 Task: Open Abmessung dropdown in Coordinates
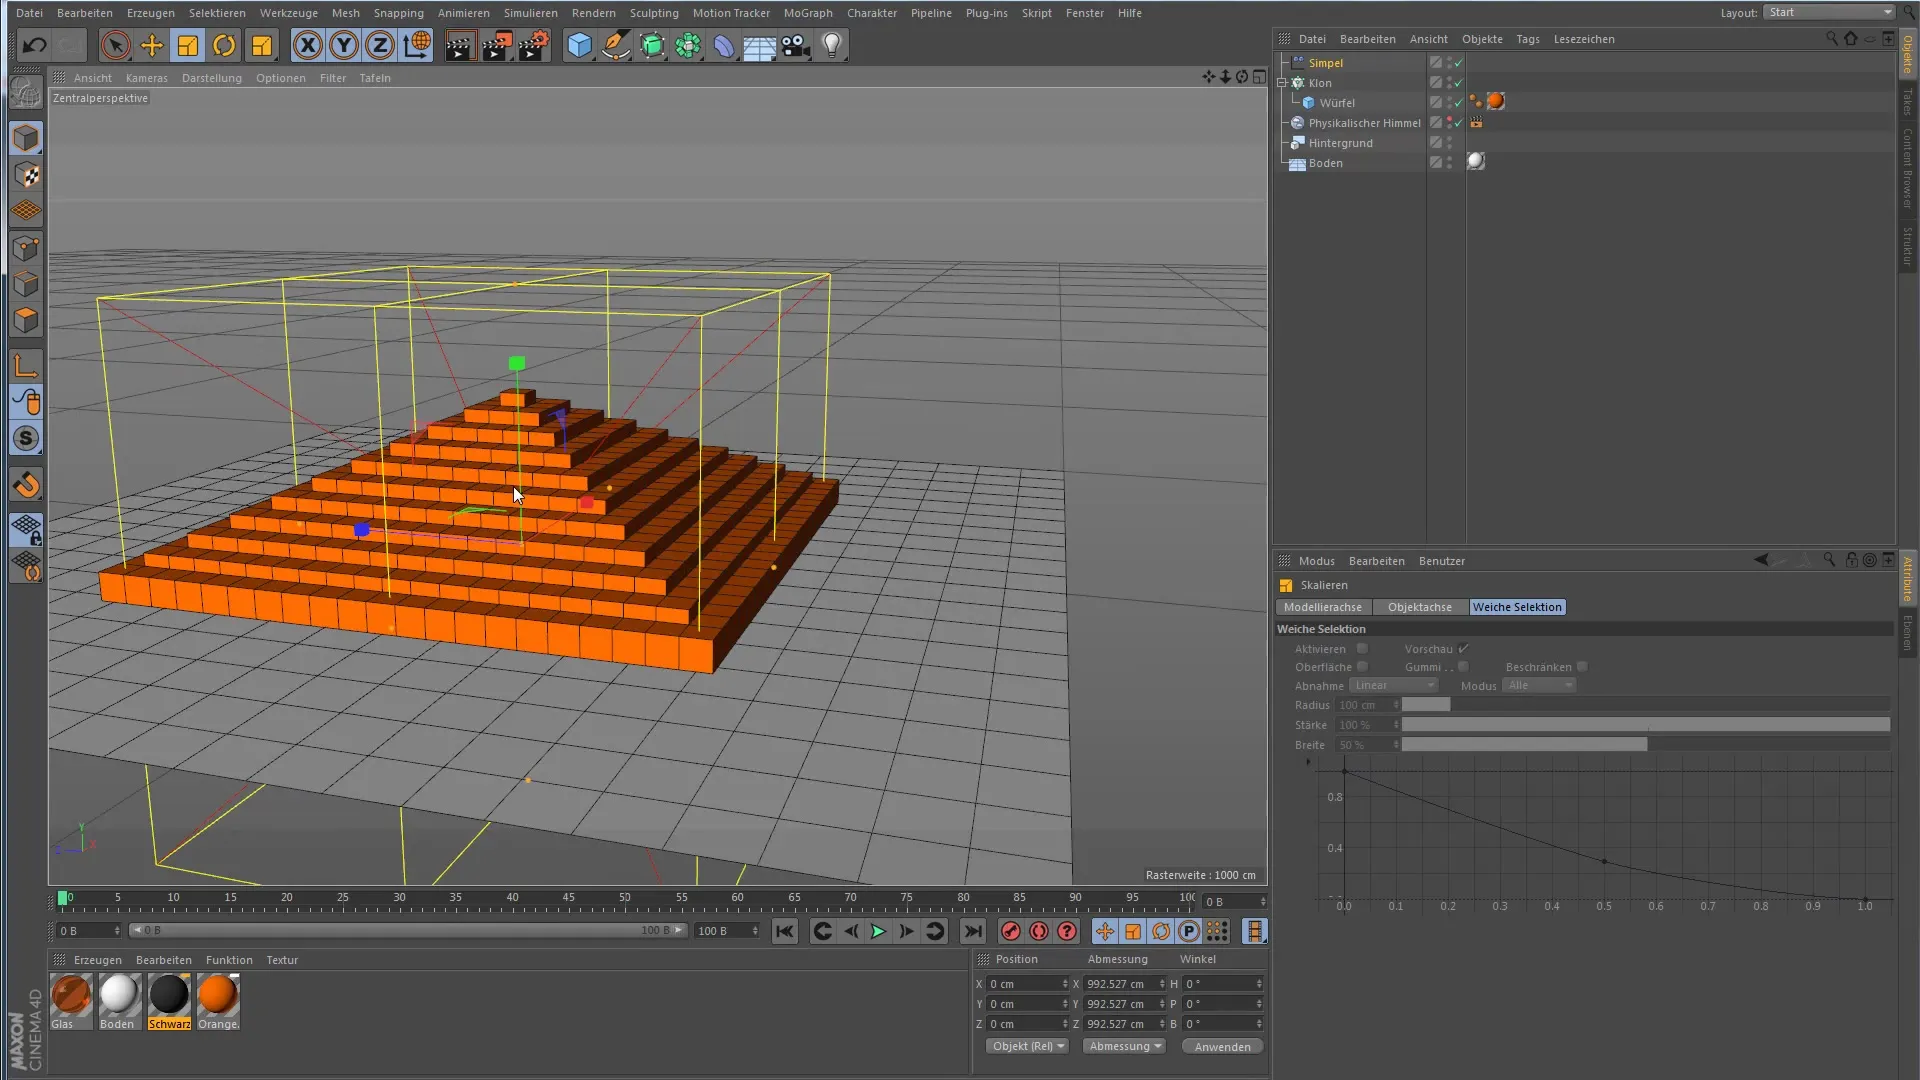pyautogui.click(x=1124, y=1046)
